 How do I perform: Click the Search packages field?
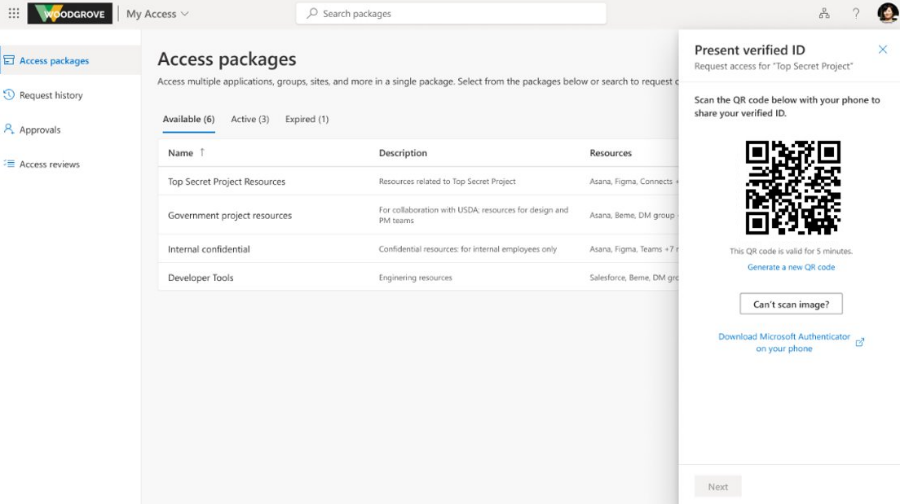coord(451,14)
